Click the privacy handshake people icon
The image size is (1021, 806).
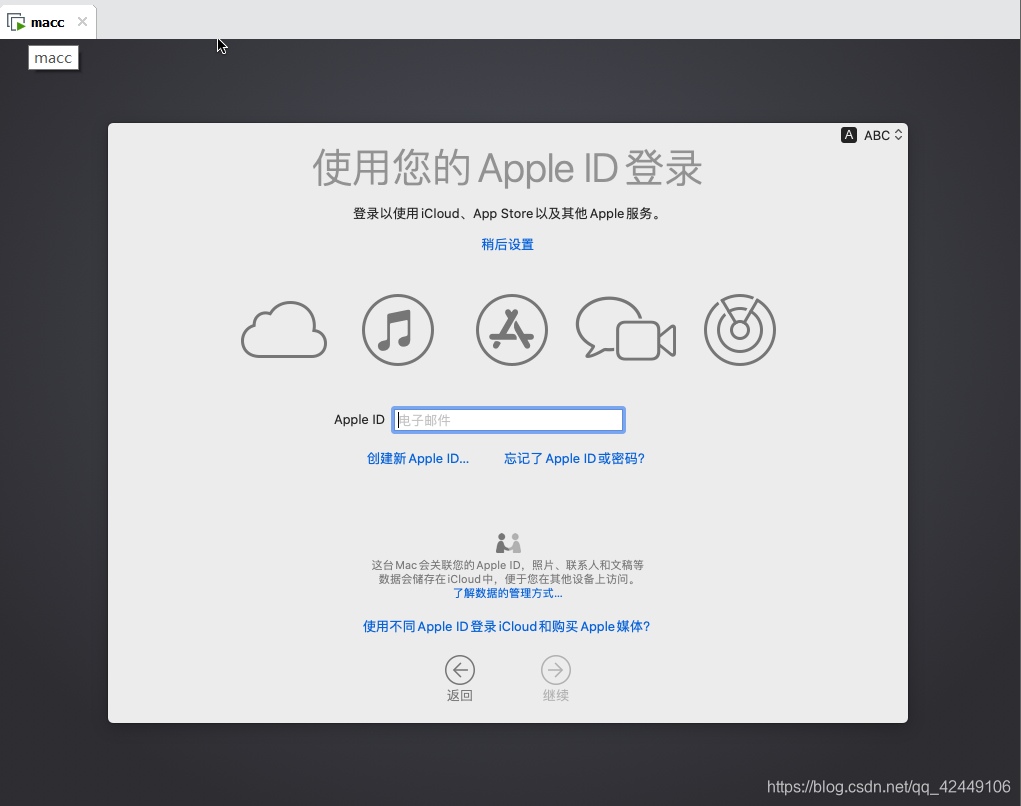point(509,542)
